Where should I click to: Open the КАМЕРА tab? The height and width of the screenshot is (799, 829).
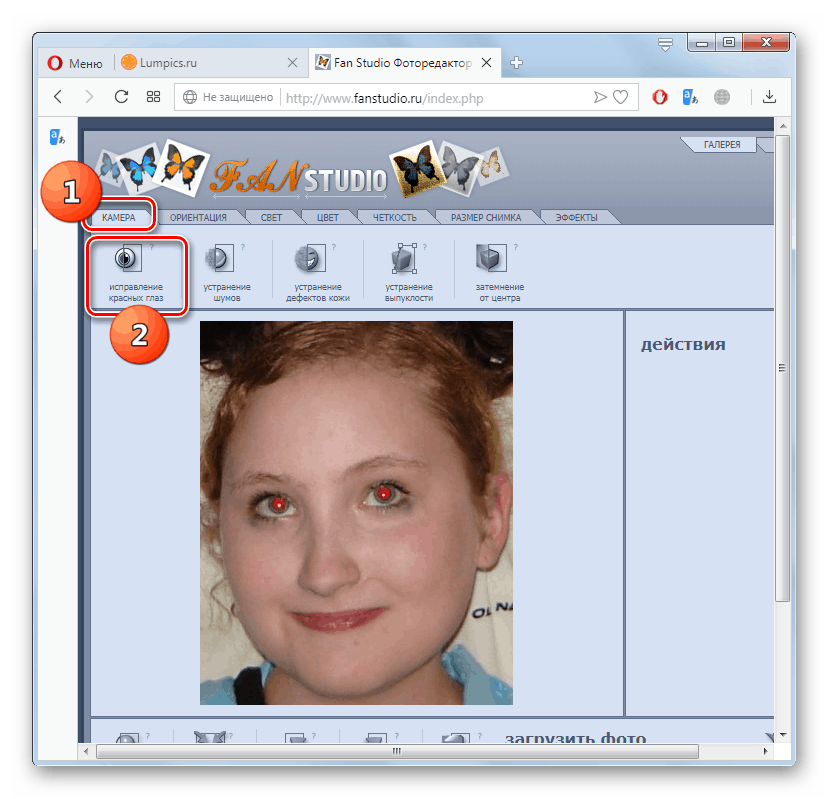pos(119,217)
